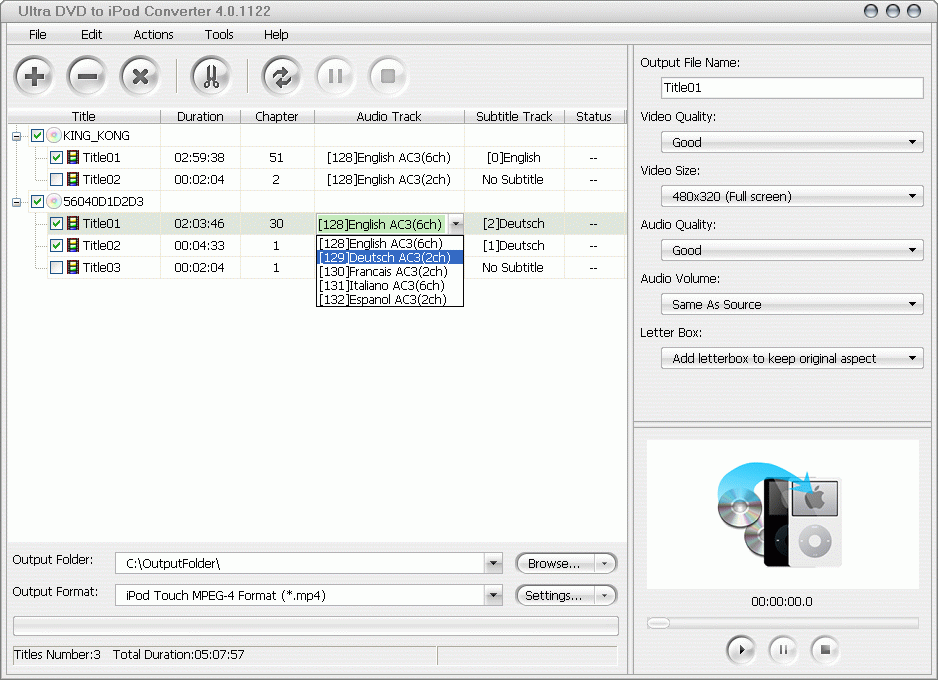Play the preview video
The height and width of the screenshot is (680, 938).
(741, 649)
